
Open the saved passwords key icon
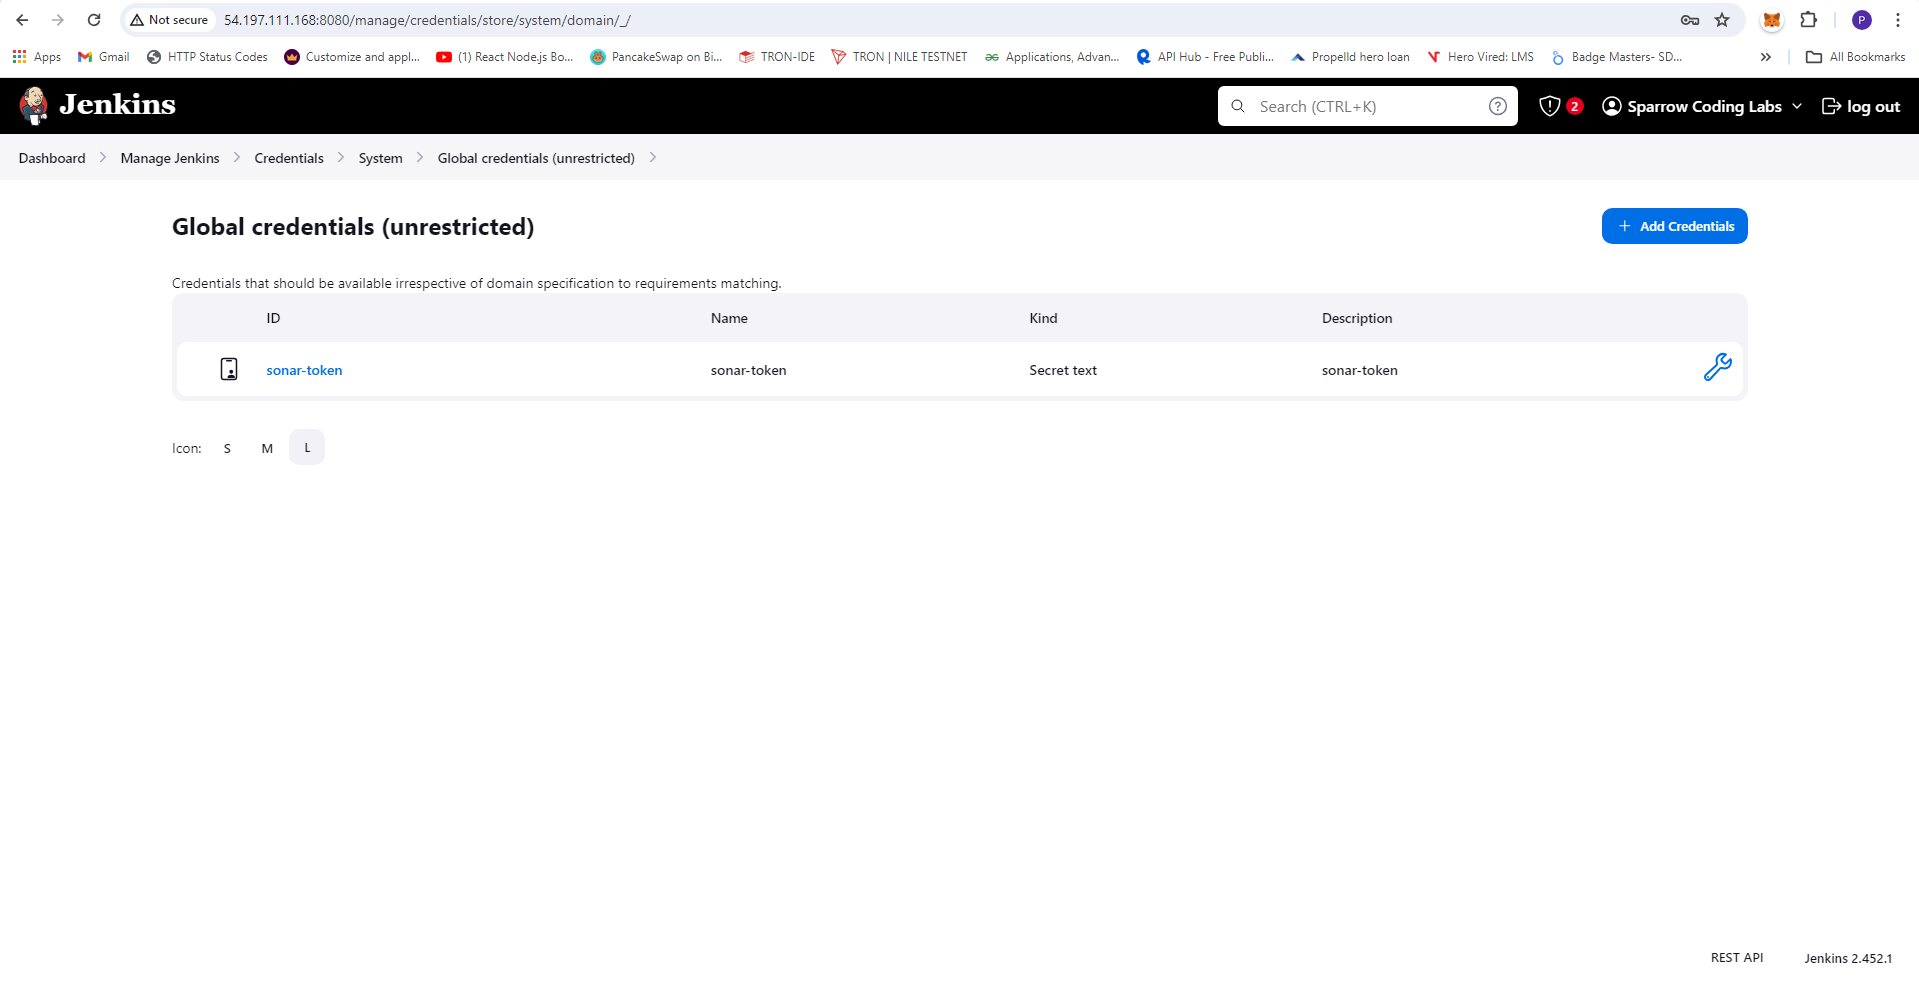tap(1690, 20)
